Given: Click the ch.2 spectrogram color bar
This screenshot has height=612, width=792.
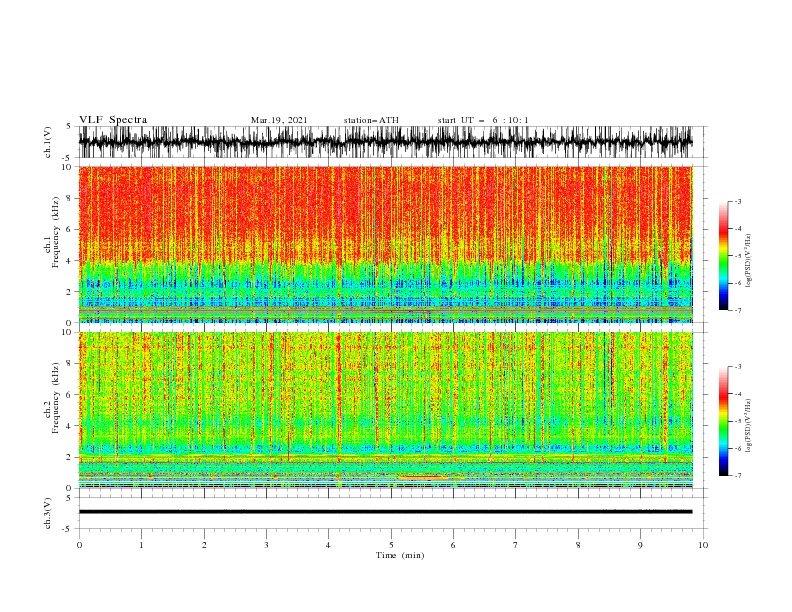Looking at the screenshot, I should click(723, 421).
